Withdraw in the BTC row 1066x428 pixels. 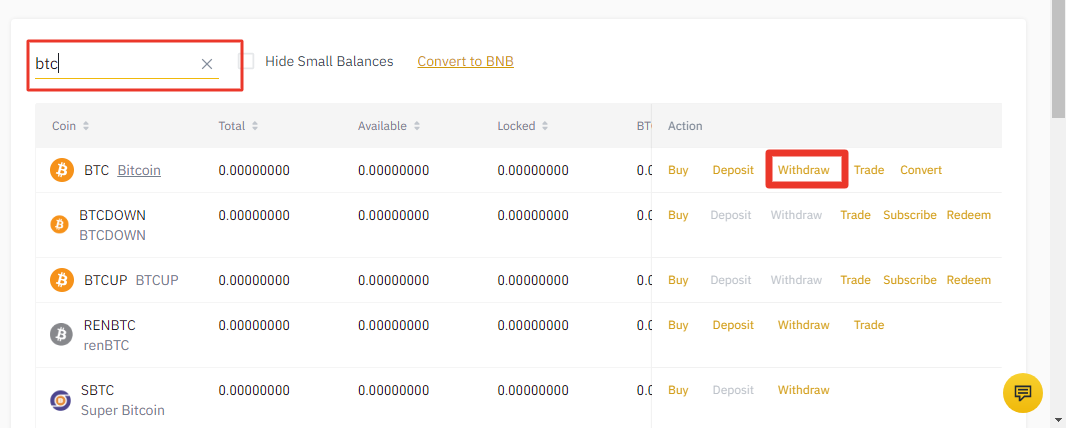[804, 171]
